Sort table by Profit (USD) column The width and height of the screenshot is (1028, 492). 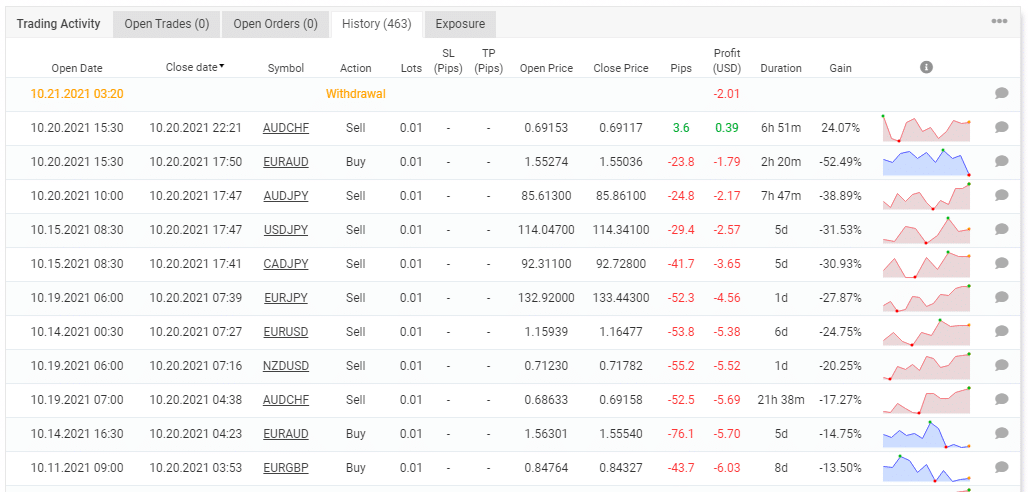(727, 60)
